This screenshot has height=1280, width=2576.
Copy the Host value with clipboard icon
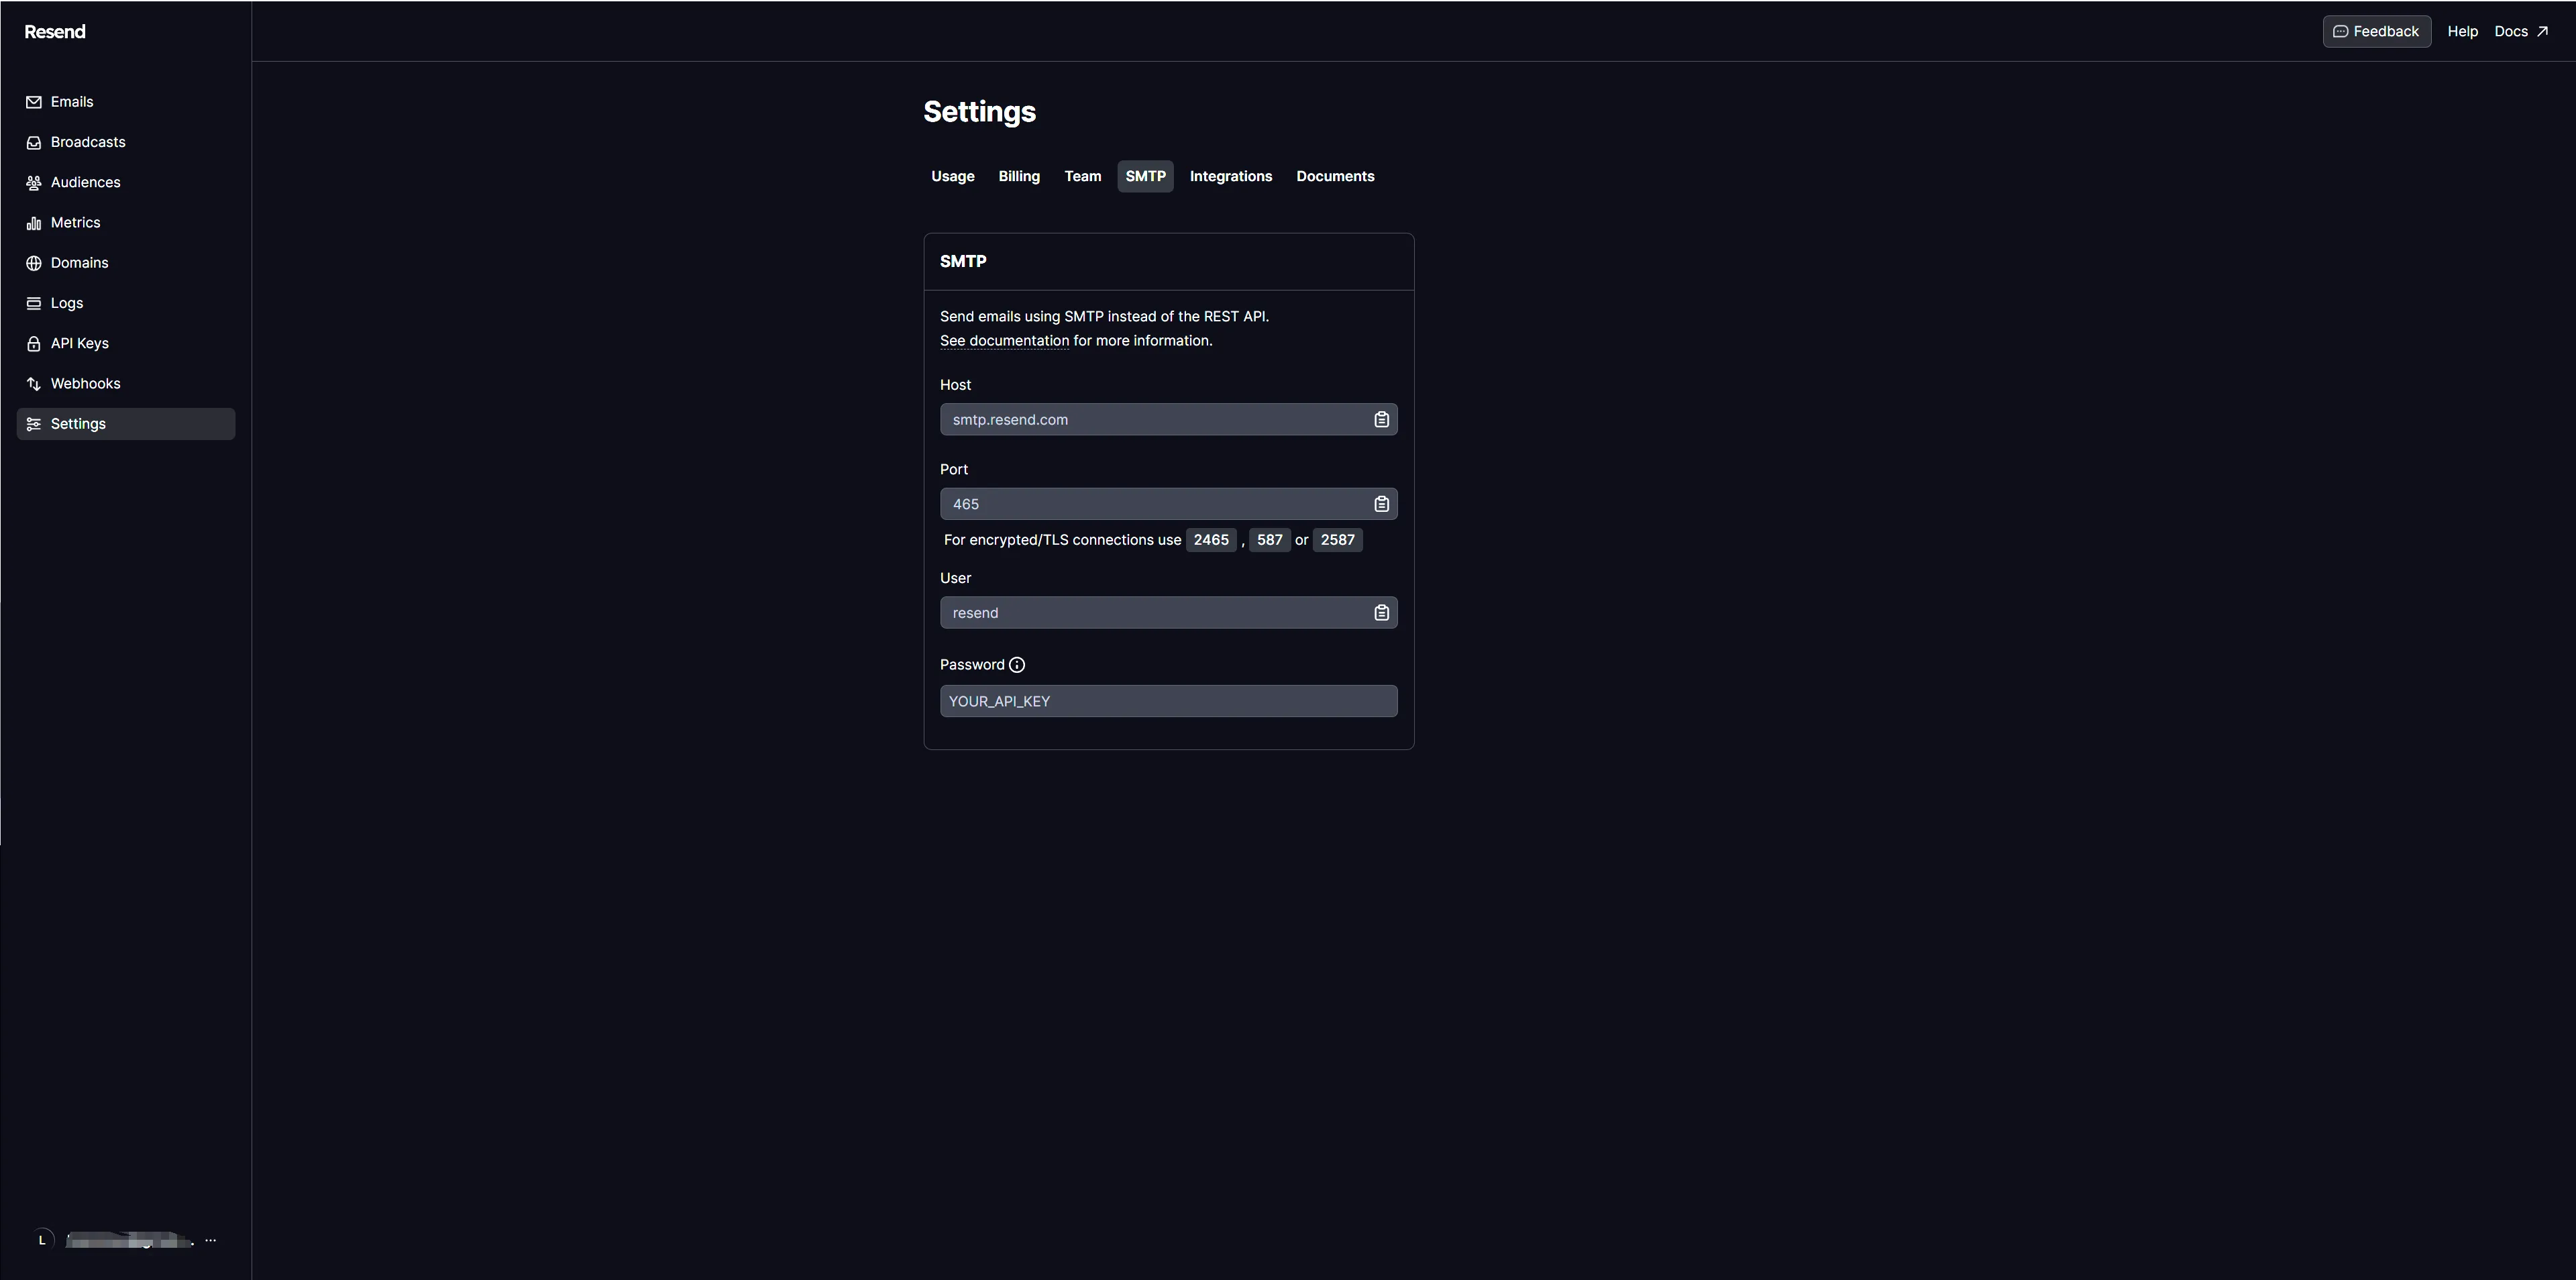(x=1381, y=419)
